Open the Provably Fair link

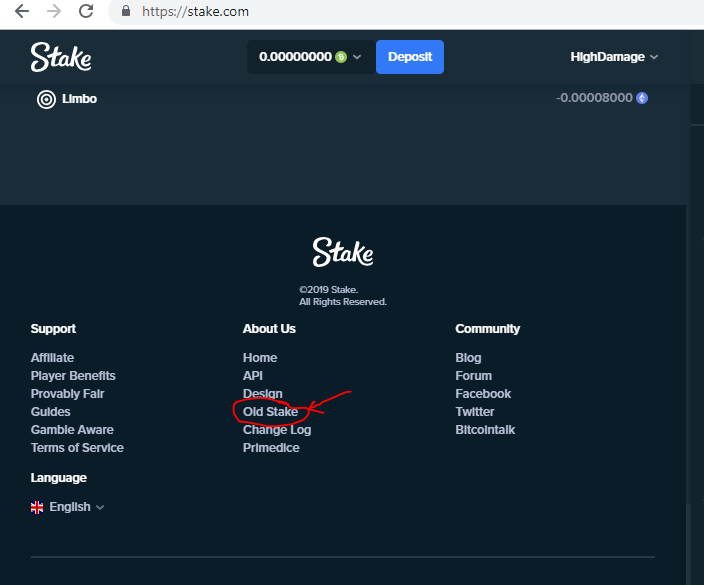coord(67,394)
